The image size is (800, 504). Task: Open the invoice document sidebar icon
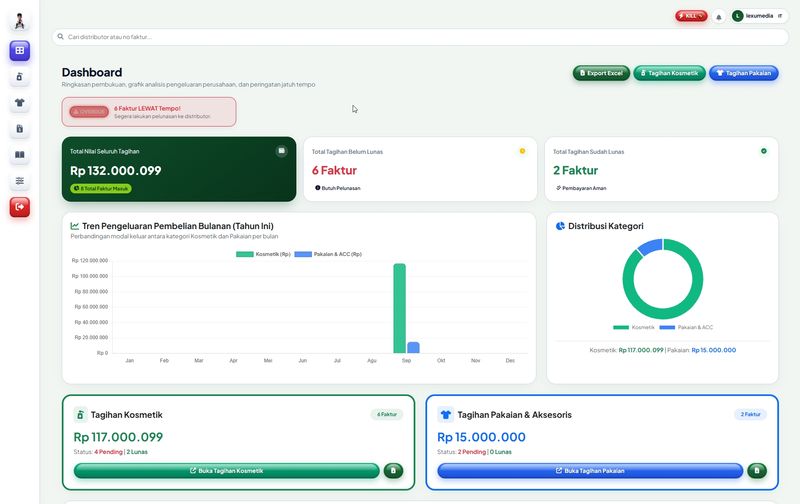point(19,129)
